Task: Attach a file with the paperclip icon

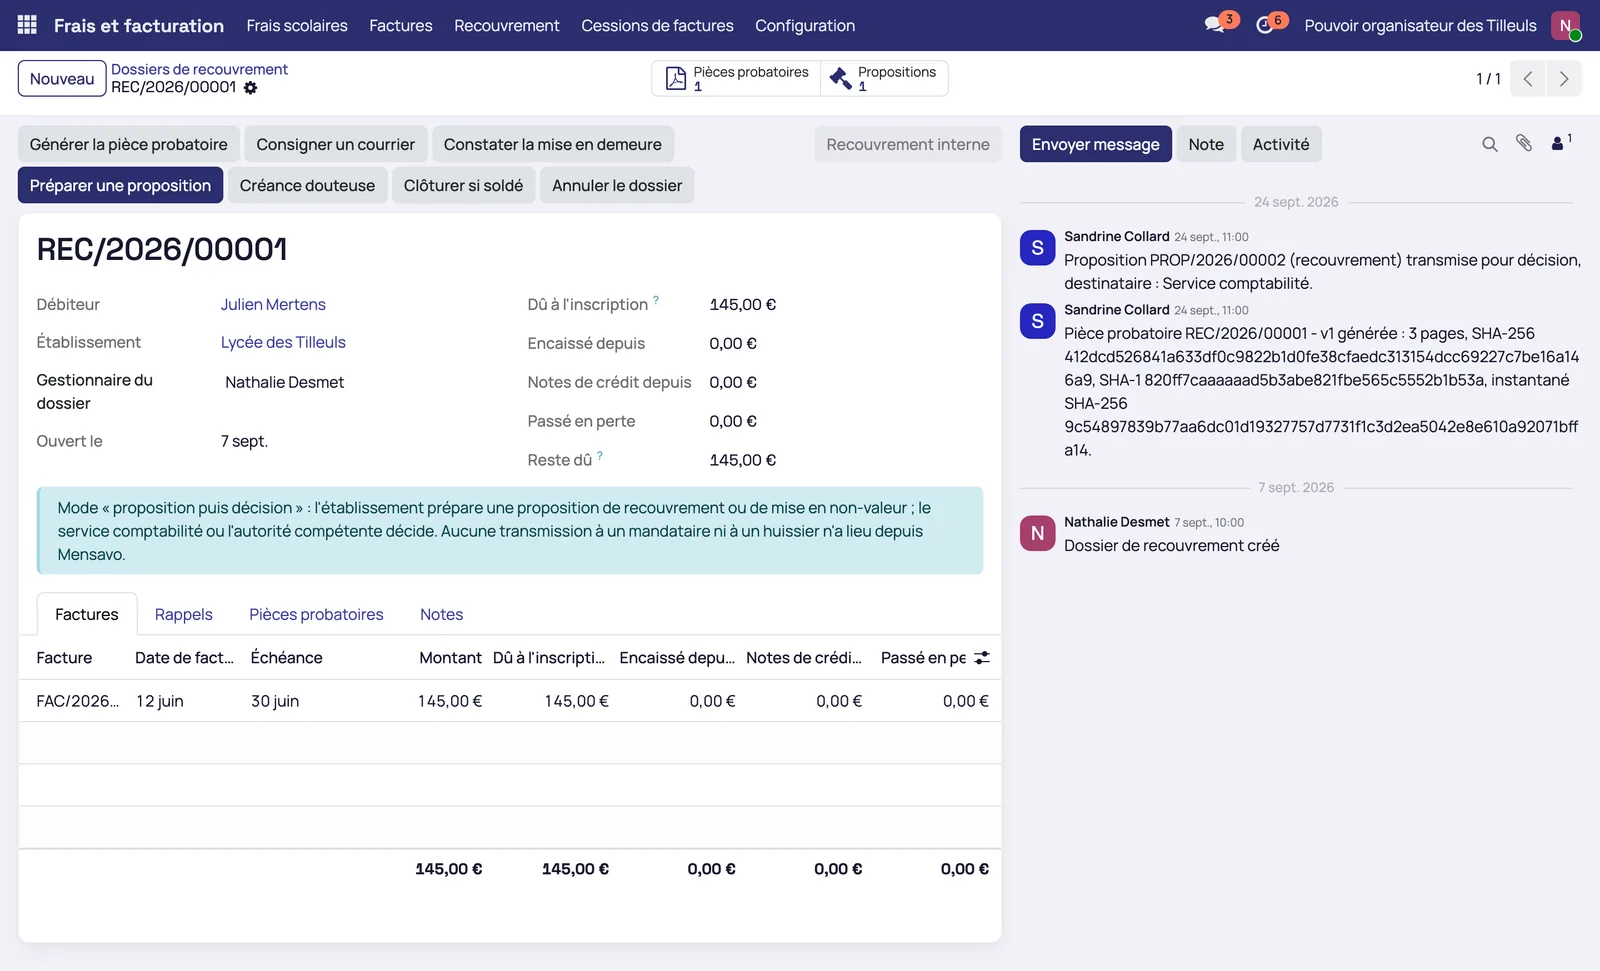Action: (1524, 144)
